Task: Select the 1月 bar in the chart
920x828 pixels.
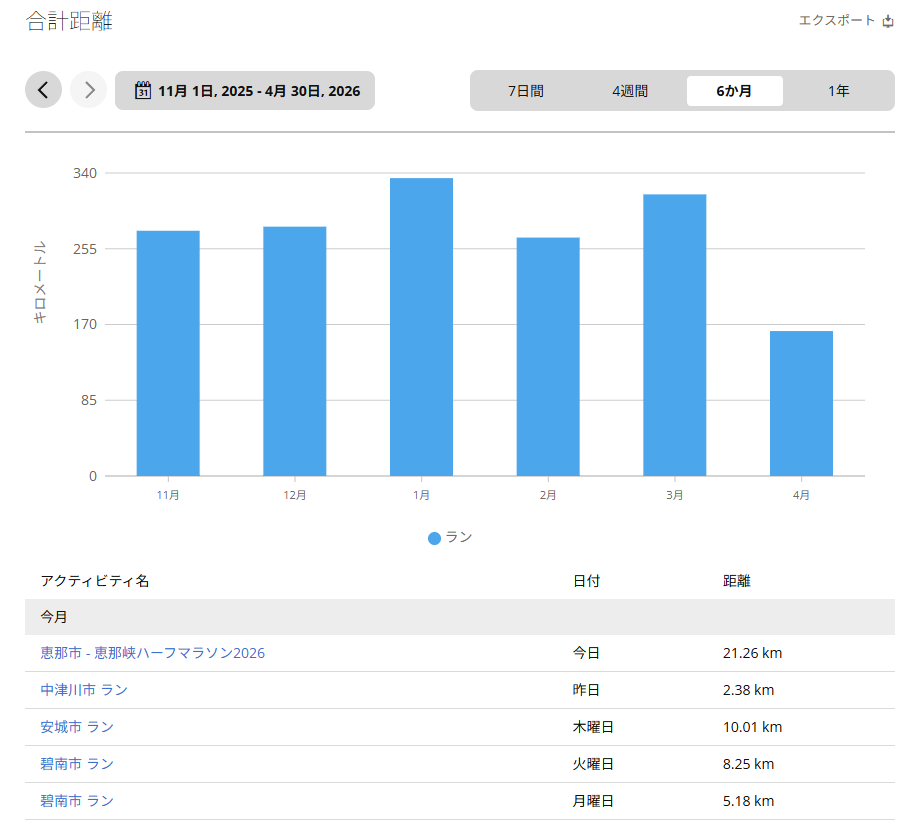Action: pyautogui.click(x=421, y=327)
